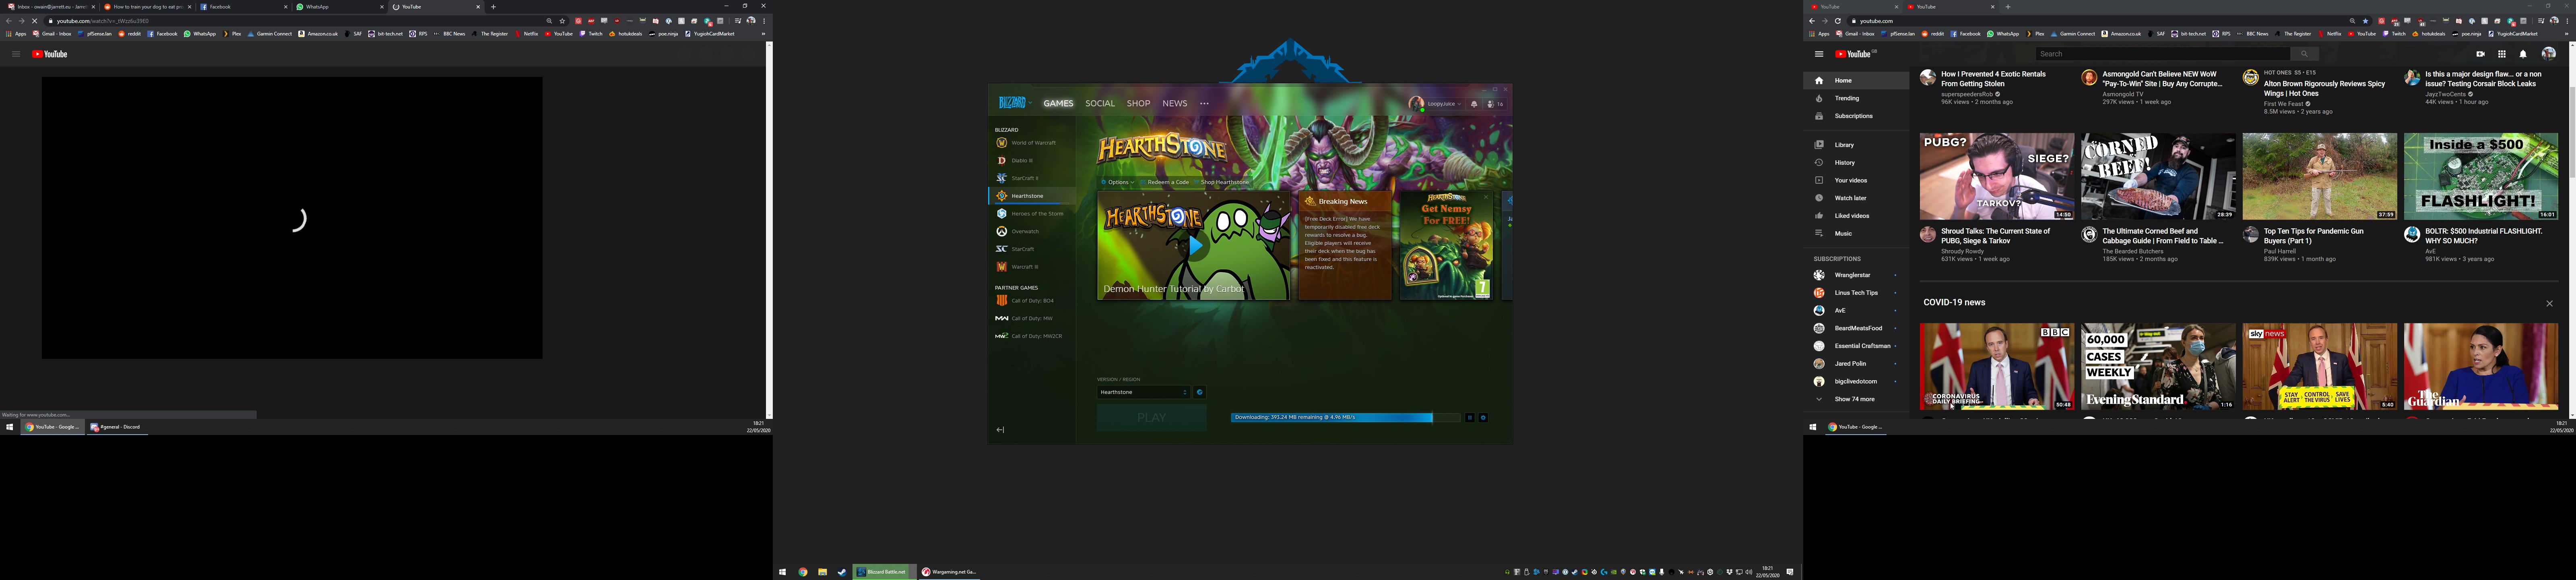Switch to Facebook tab in left Chrome
The width and height of the screenshot is (2576, 580).
tap(244, 7)
